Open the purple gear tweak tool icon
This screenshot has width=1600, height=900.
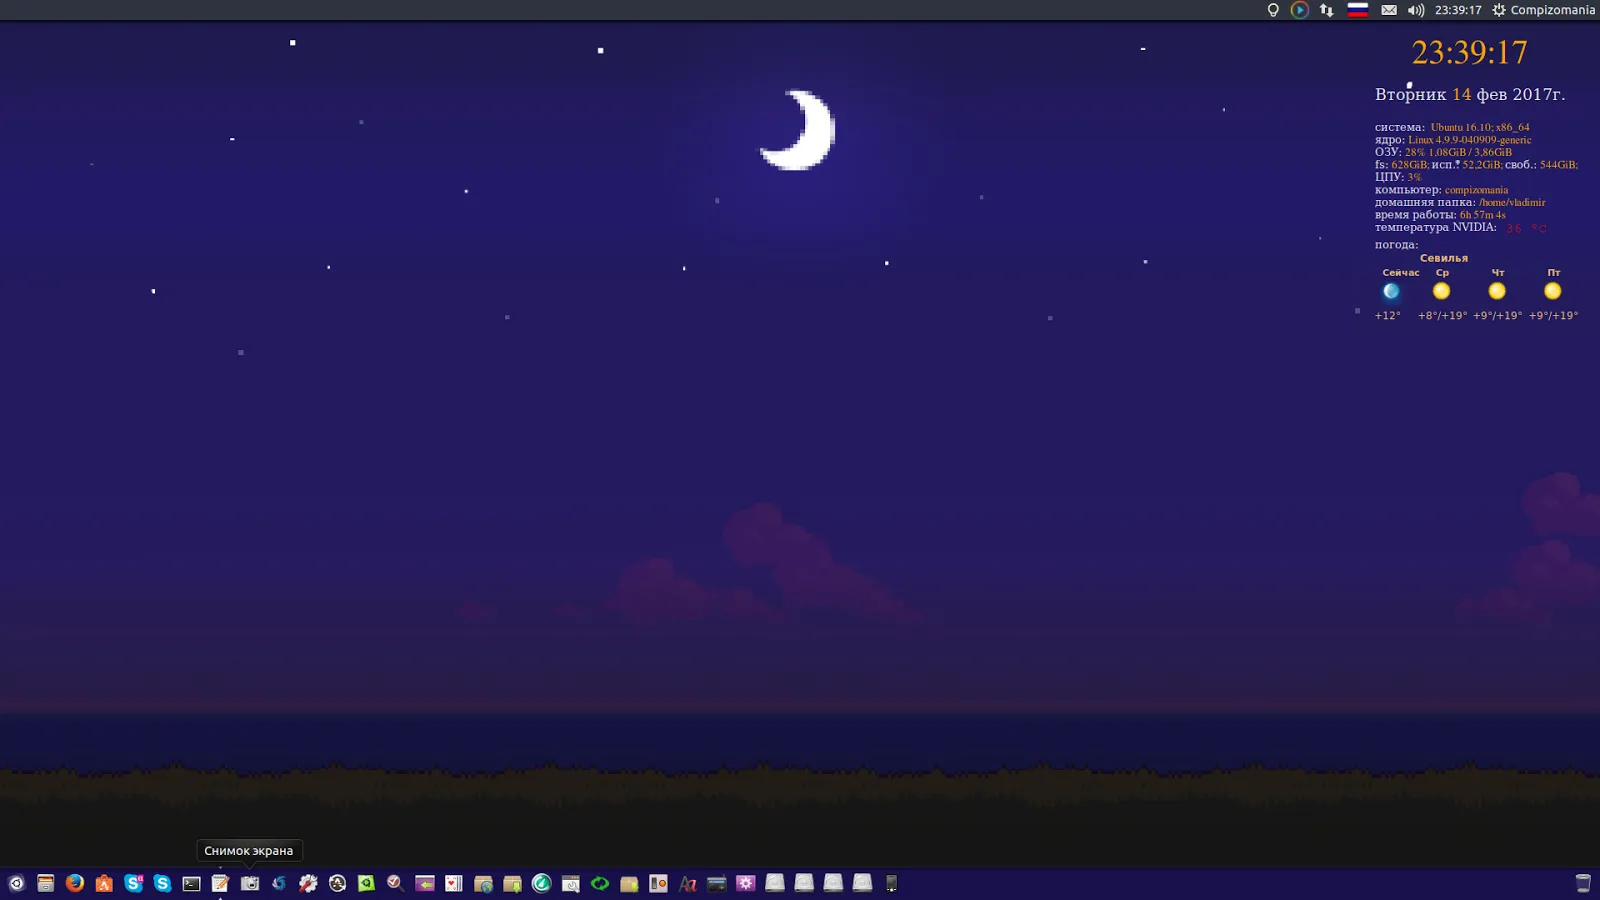coord(746,883)
